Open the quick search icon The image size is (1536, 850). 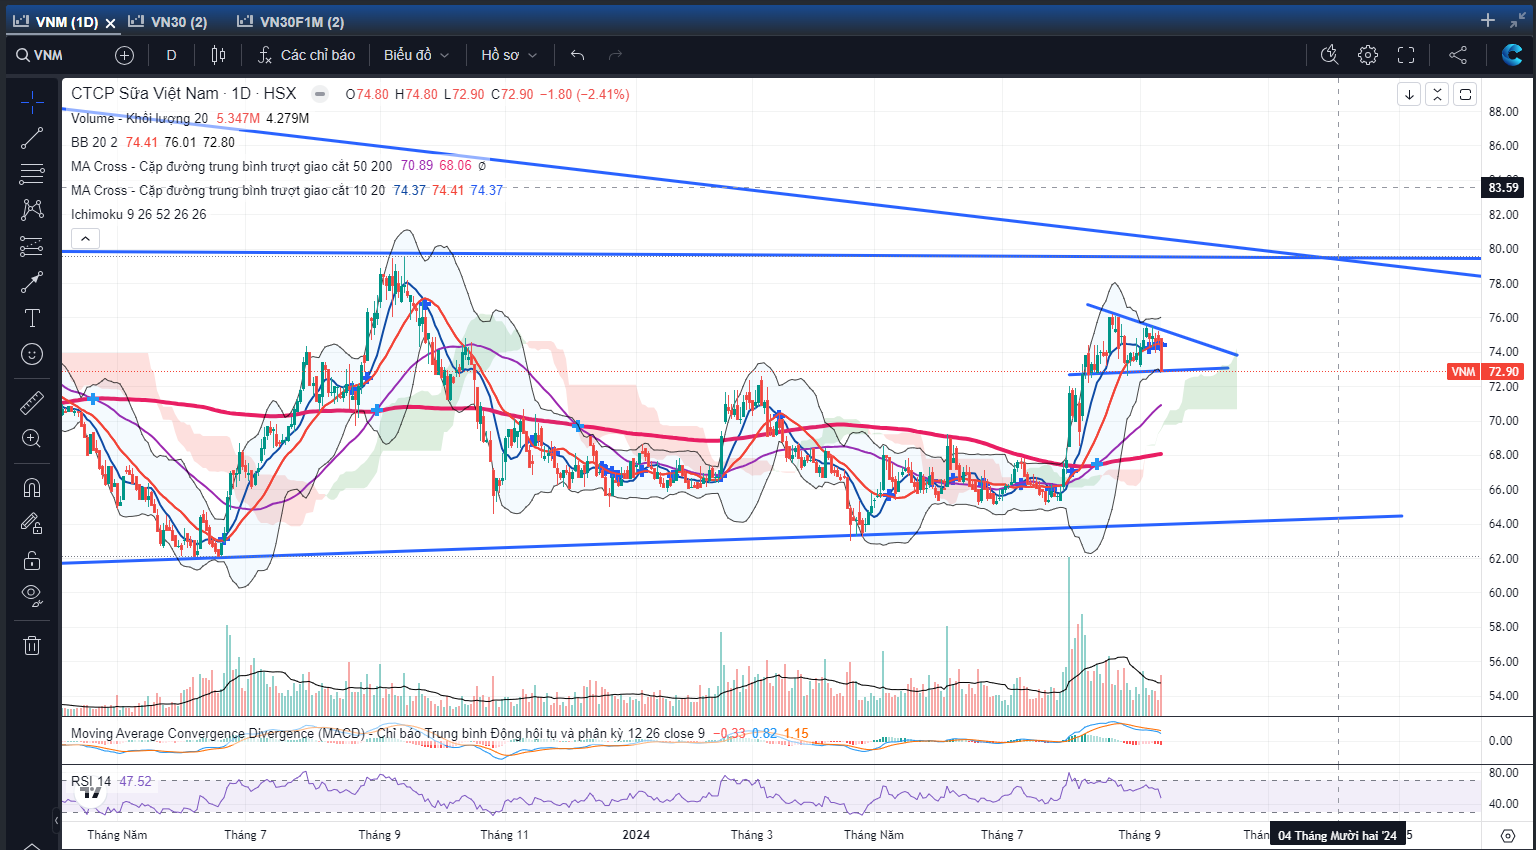click(1329, 55)
